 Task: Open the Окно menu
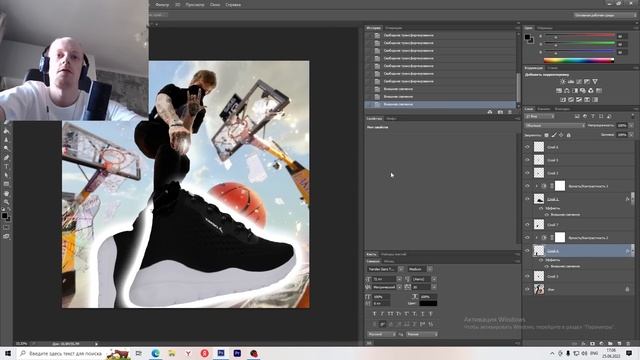(x=215, y=5)
